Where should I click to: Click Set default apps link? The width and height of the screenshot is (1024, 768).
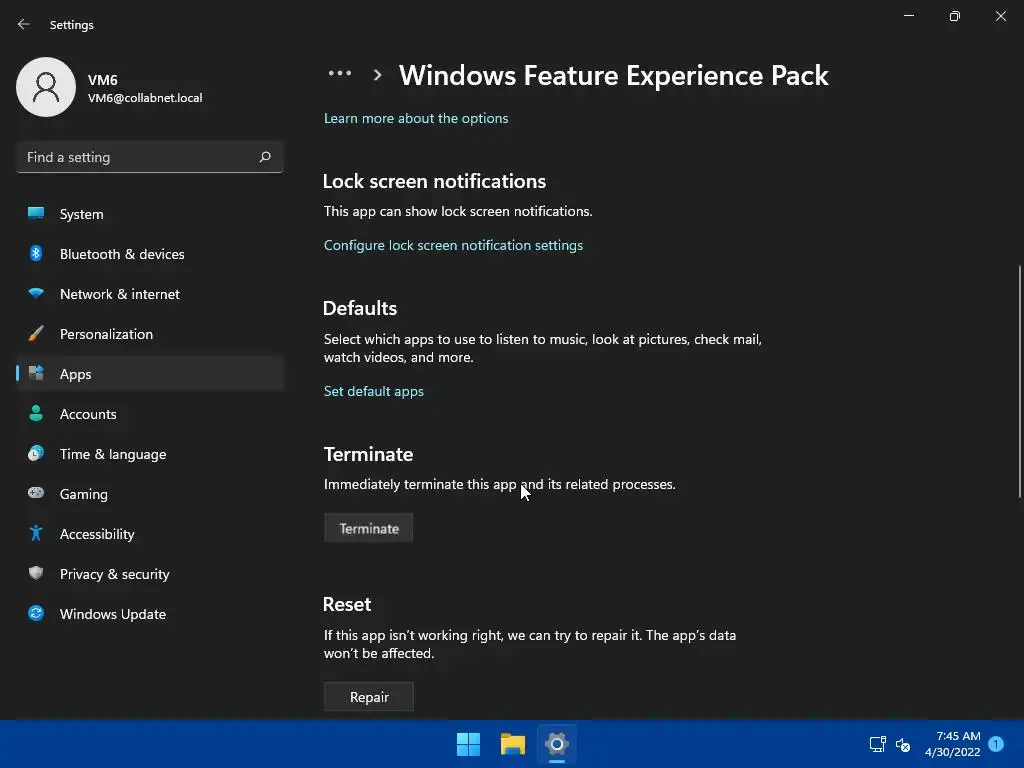(x=374, y=391)
